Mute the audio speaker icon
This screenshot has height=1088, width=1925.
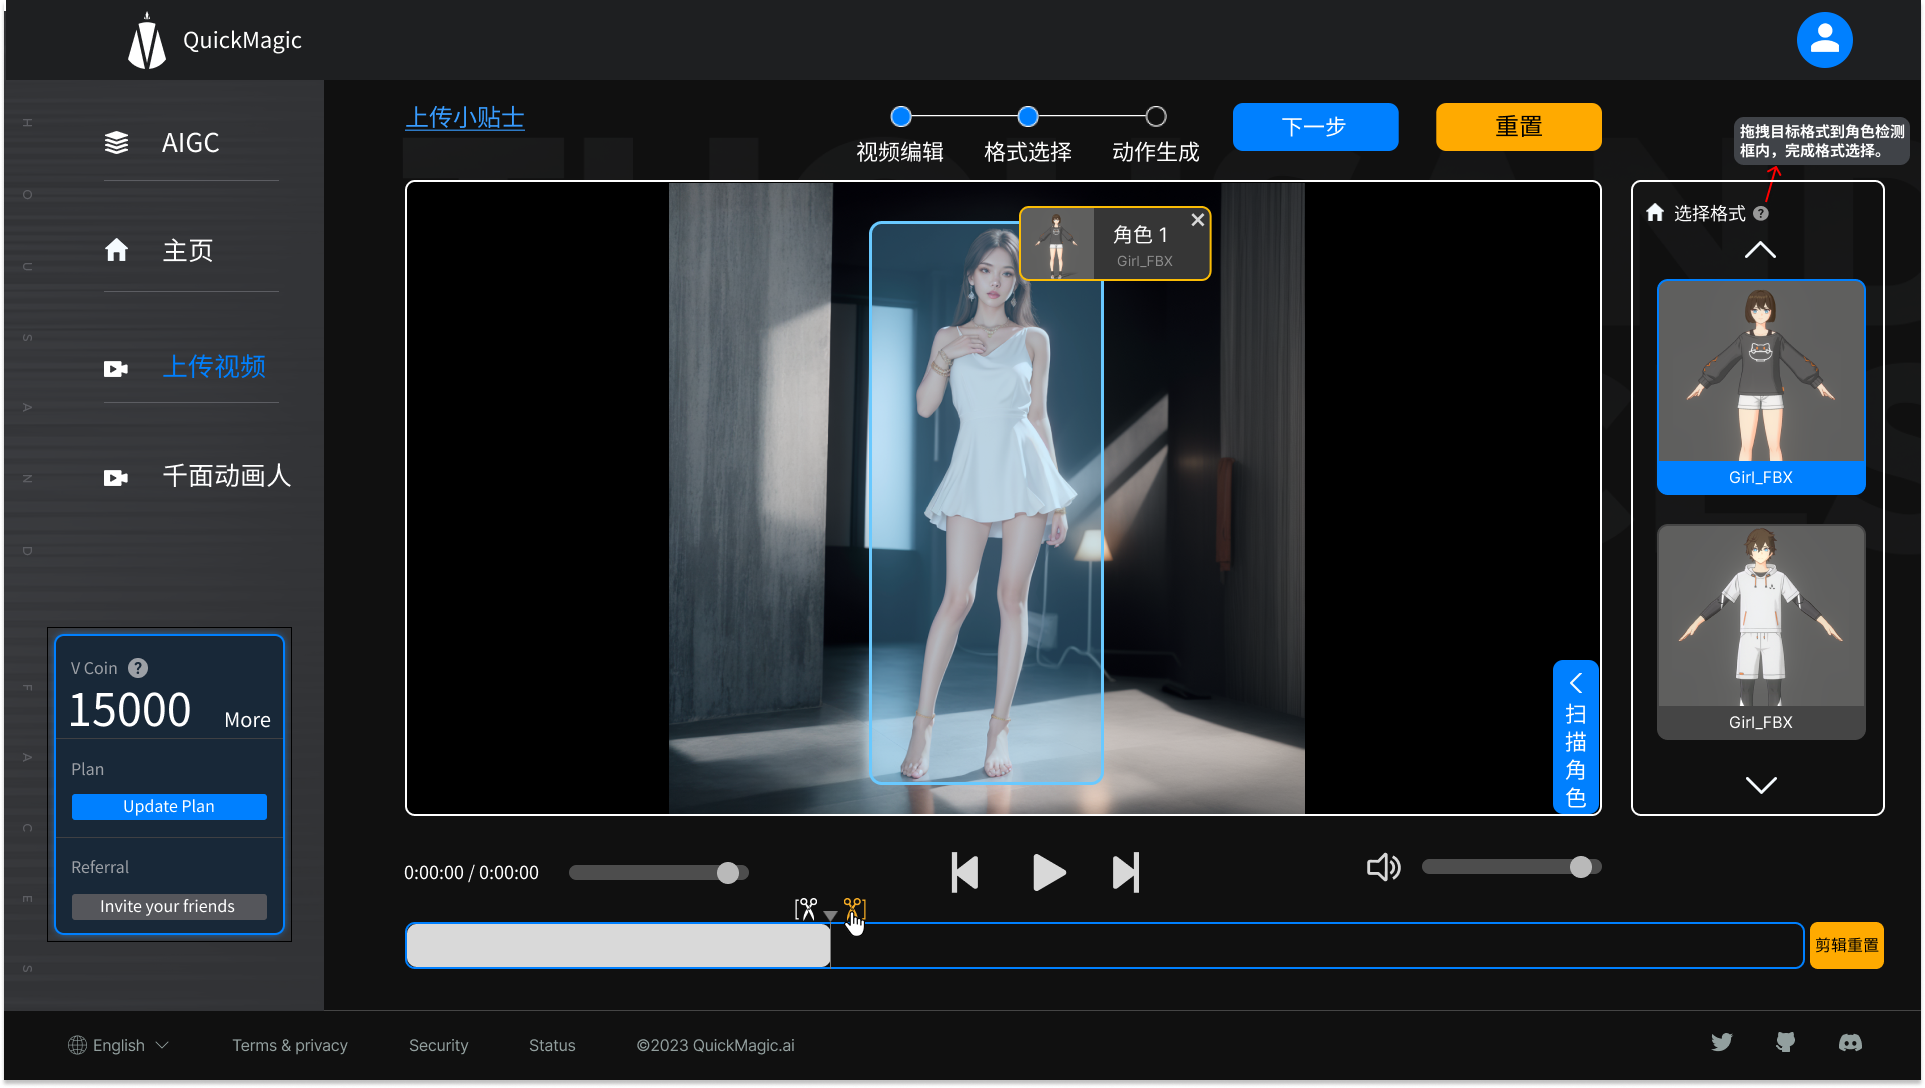pos(1384,867)
